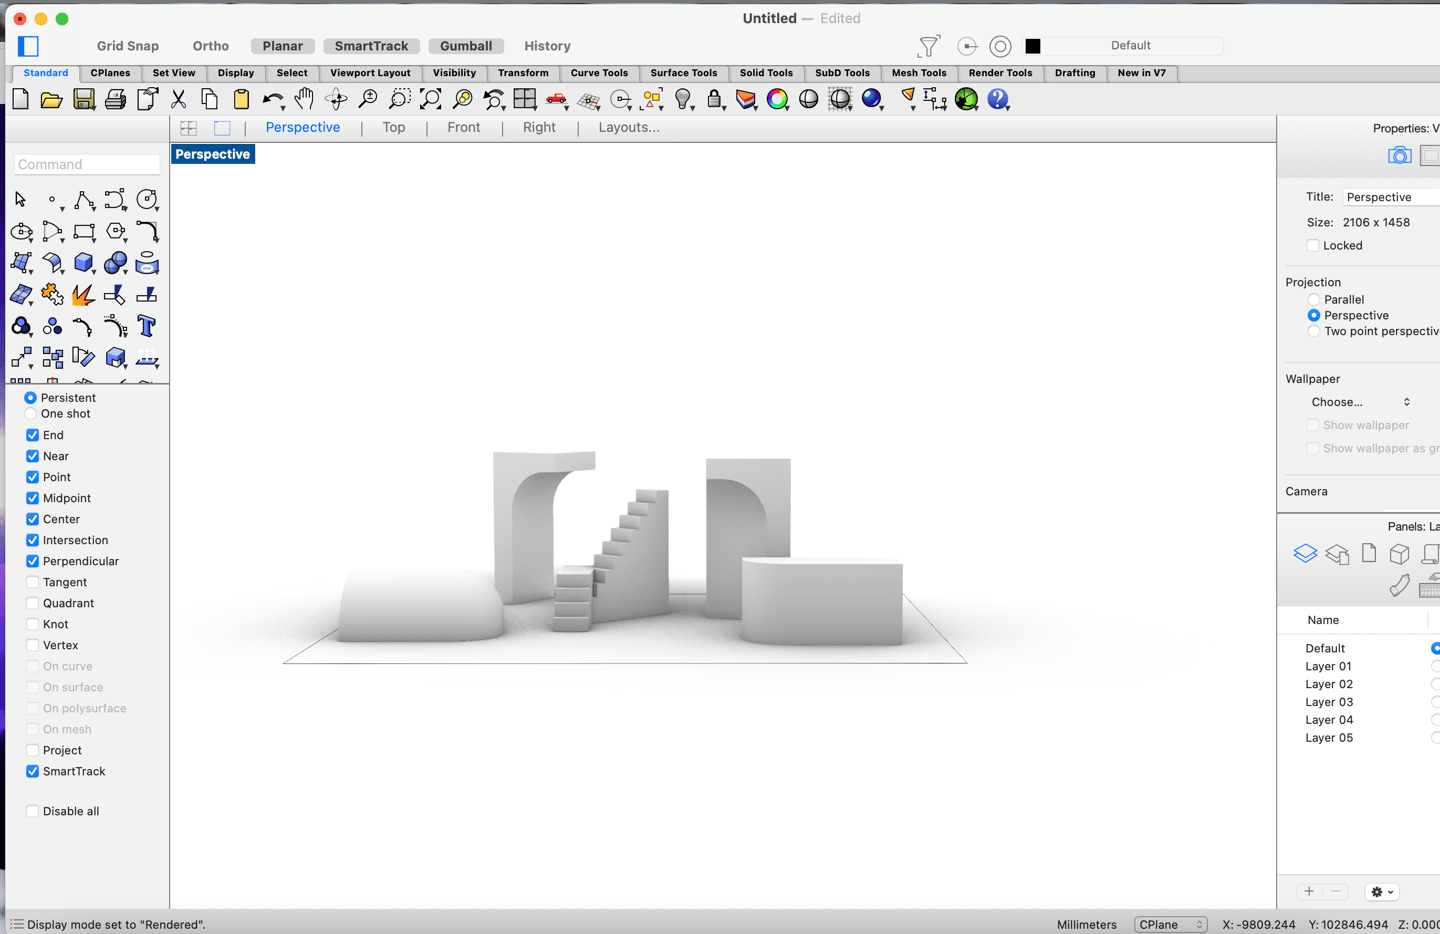
Task: Click the scissors Cut icon
Action: pyautogui.click(x=179, y=99)
